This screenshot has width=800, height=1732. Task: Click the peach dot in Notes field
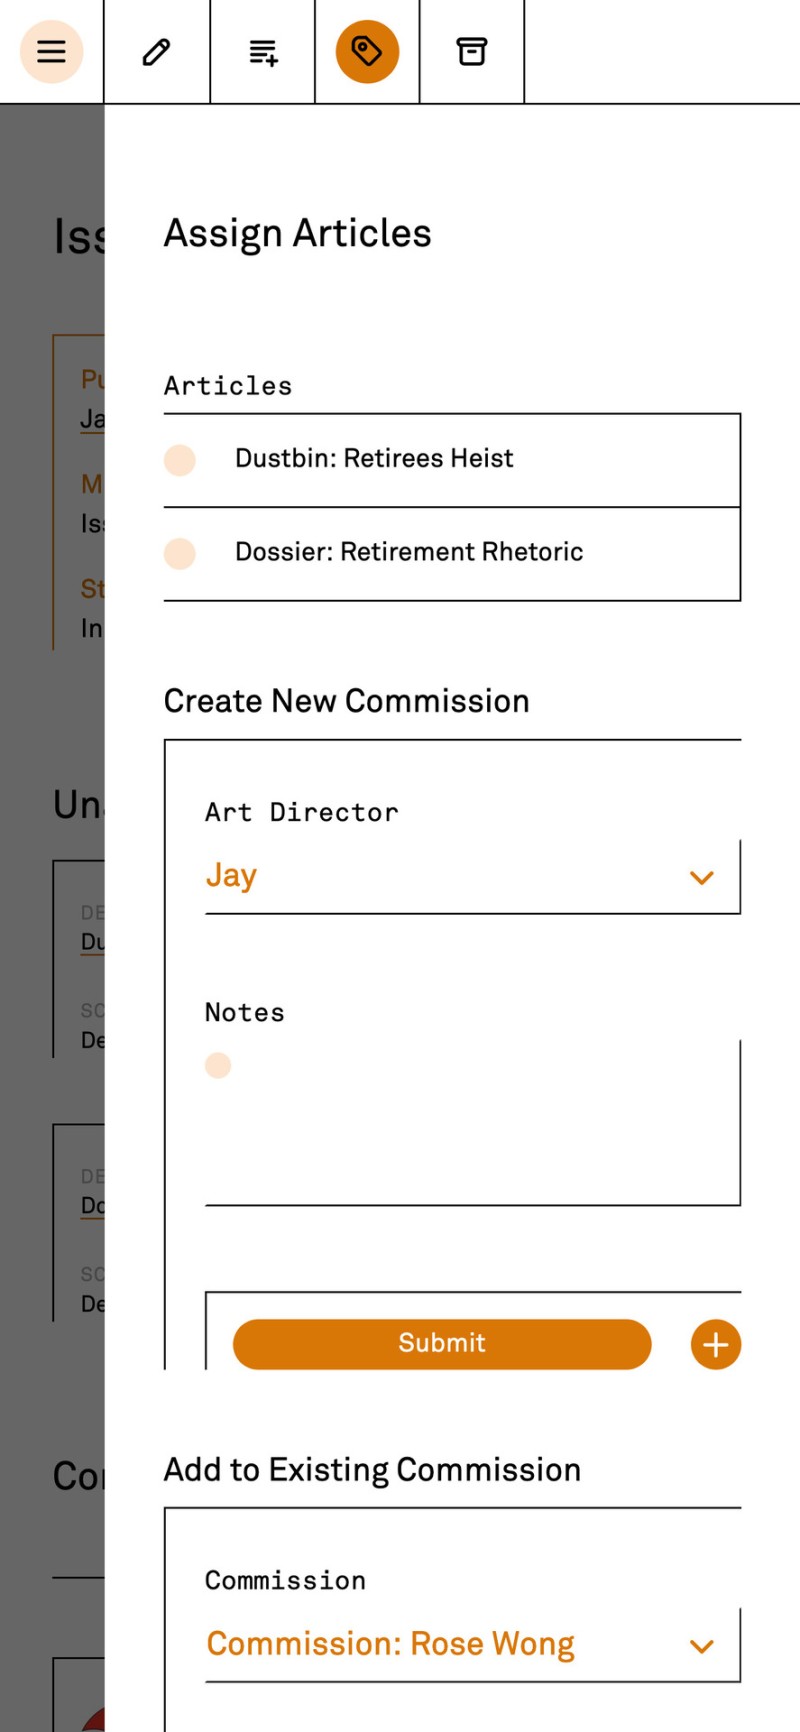[218, 1065]
